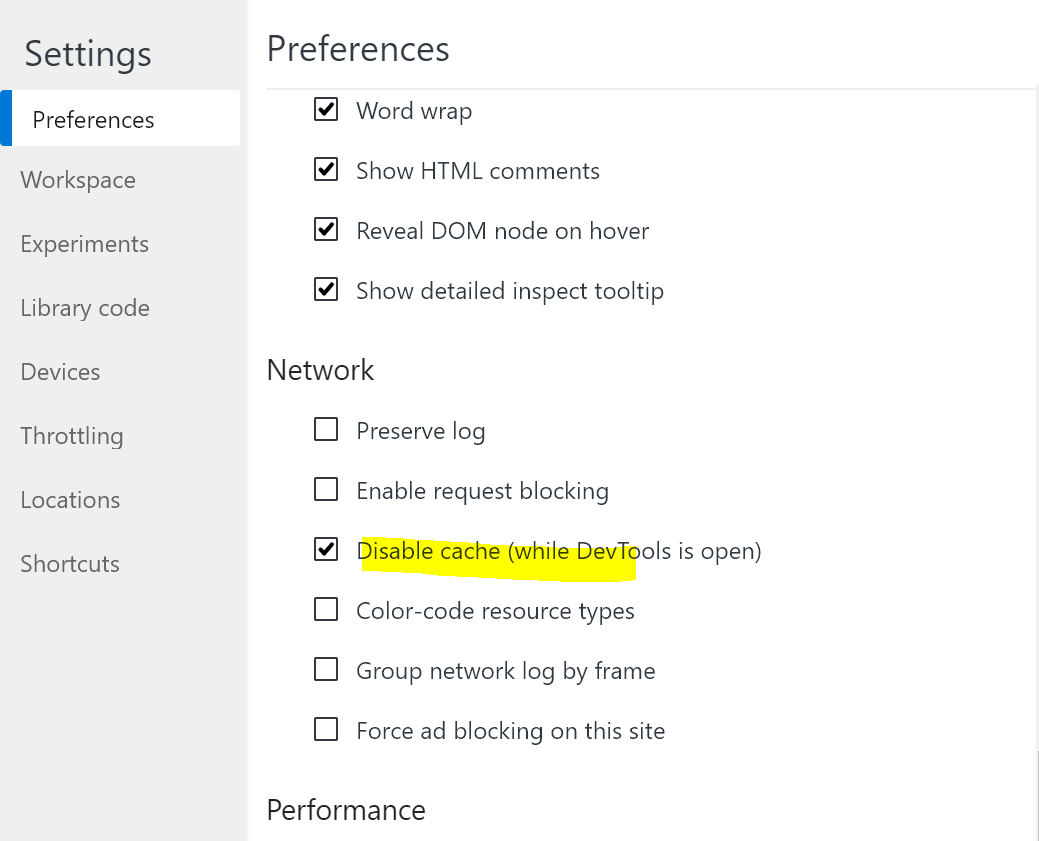Select Devices in the settings sidebar
Image resolution: width=1039 pixels, height=841 pixels.
[x=61, y=372]
